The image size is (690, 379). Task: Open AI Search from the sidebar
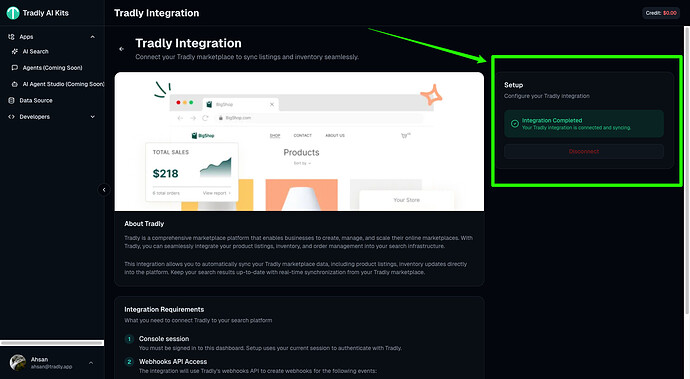(x=35, y=52)
